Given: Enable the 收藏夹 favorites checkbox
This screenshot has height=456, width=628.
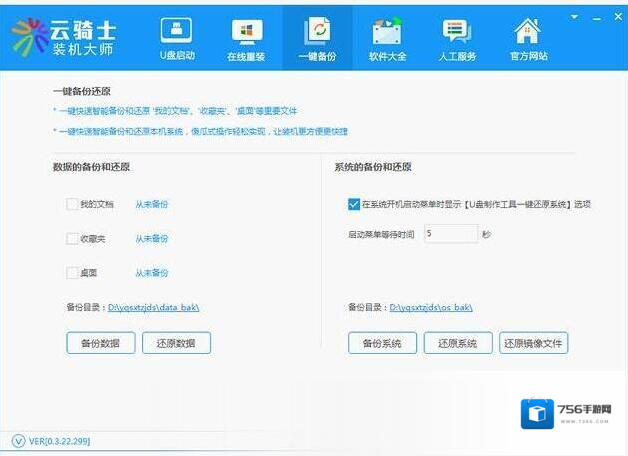Looking at the screenshot, I should point(72,239).
